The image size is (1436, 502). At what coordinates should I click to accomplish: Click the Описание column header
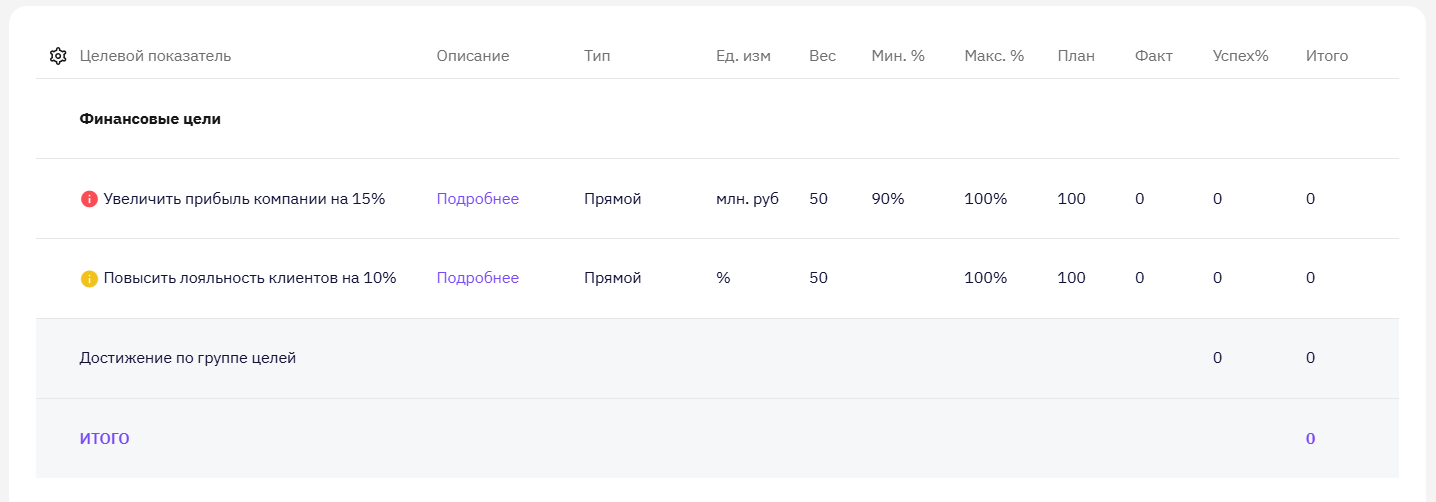click(473, 56)
